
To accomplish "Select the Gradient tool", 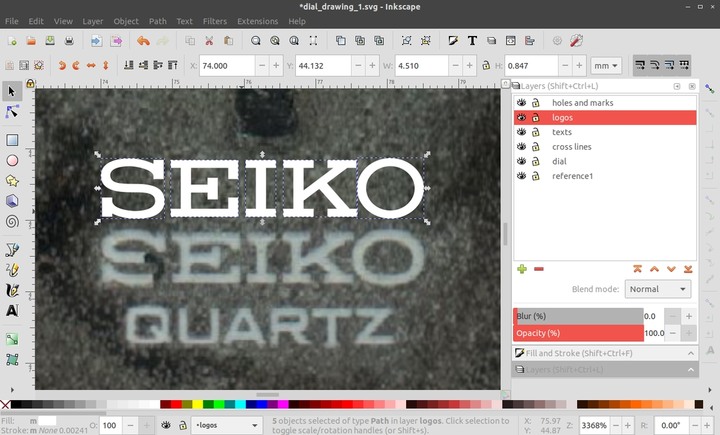I will (12, 339).
